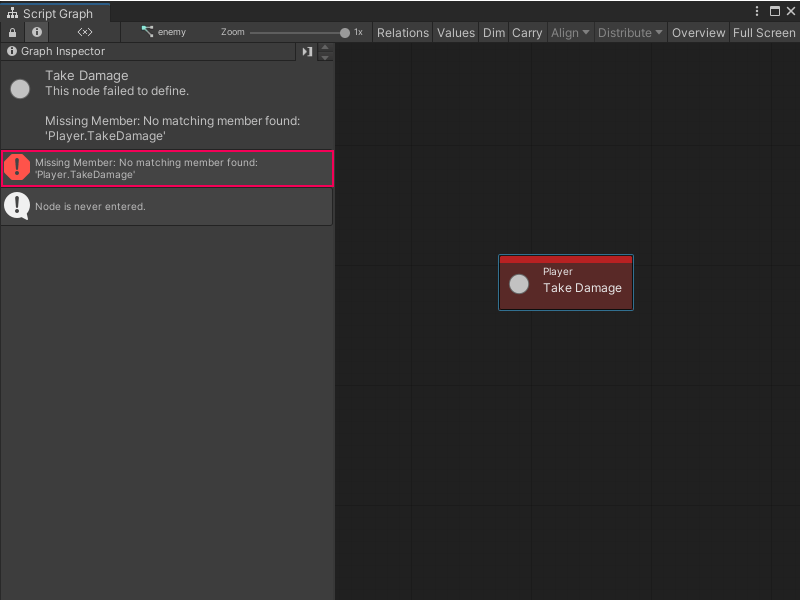Image resolution: width=800 pixels, height=600 pixels.
Task: Switch to the Script Graph tab
Action: click(x=55, y=14)
